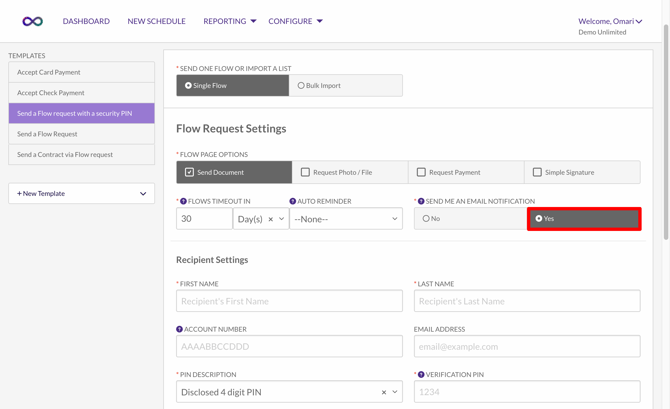The height and width of the screenshot is (409, 670).
Task: Click help icon beside Flows Timeout In
Action: (183, 201)
